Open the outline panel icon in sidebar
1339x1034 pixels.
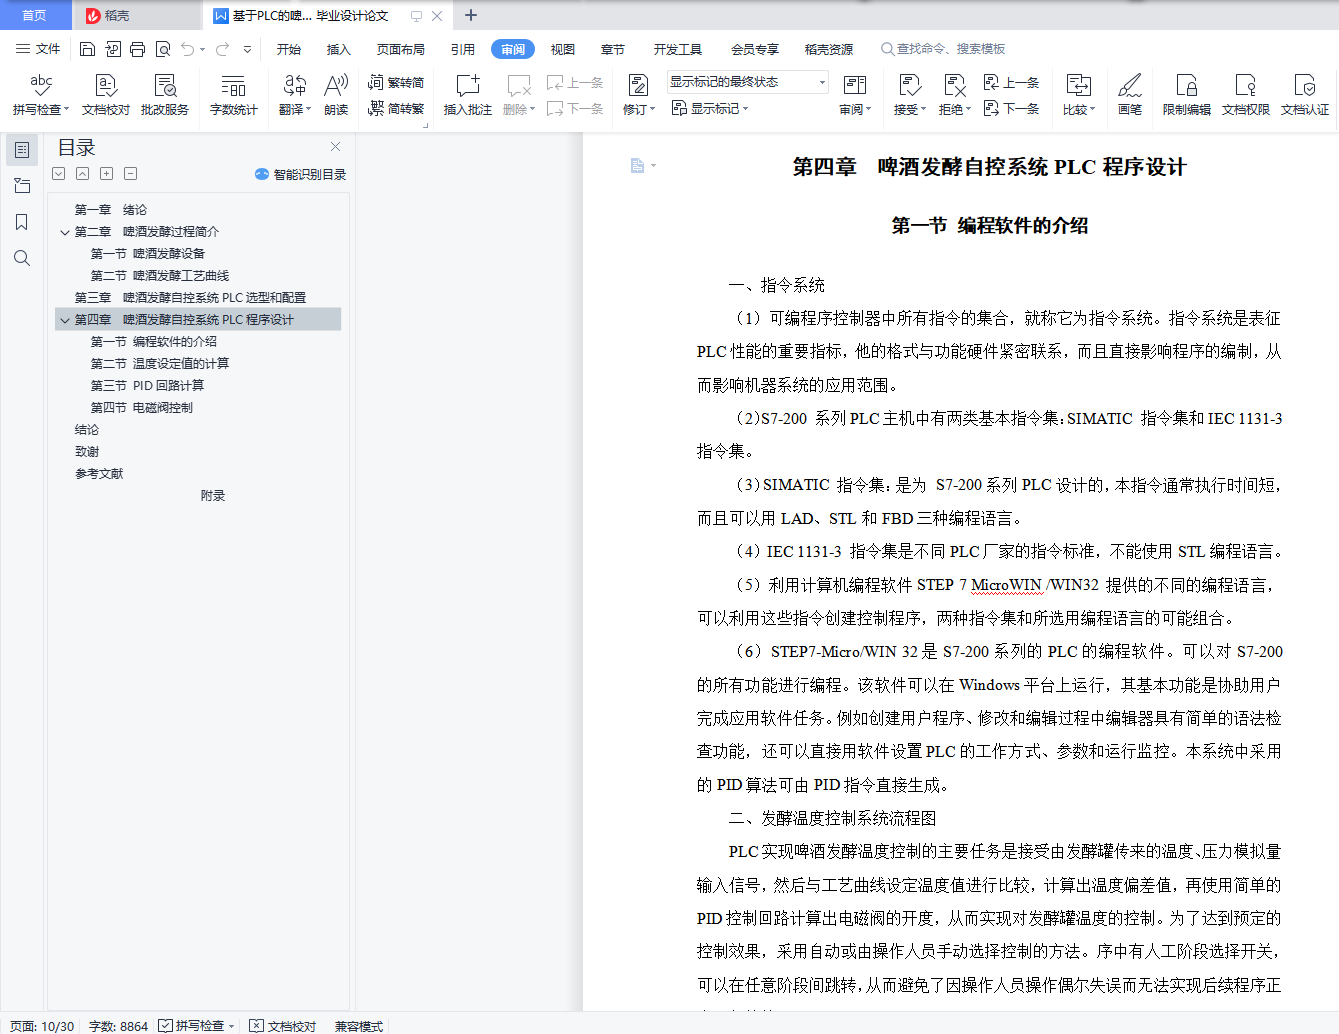click(22, 150)
